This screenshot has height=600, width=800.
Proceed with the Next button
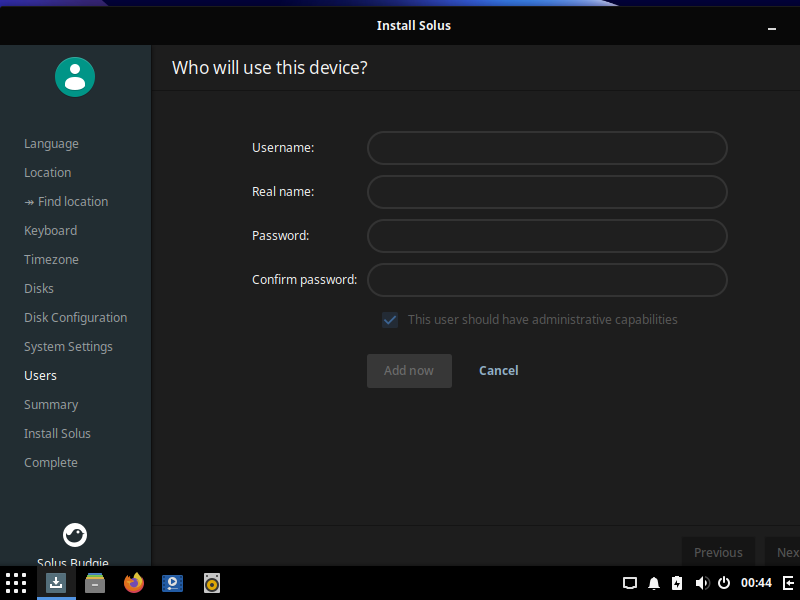(783, 553)
